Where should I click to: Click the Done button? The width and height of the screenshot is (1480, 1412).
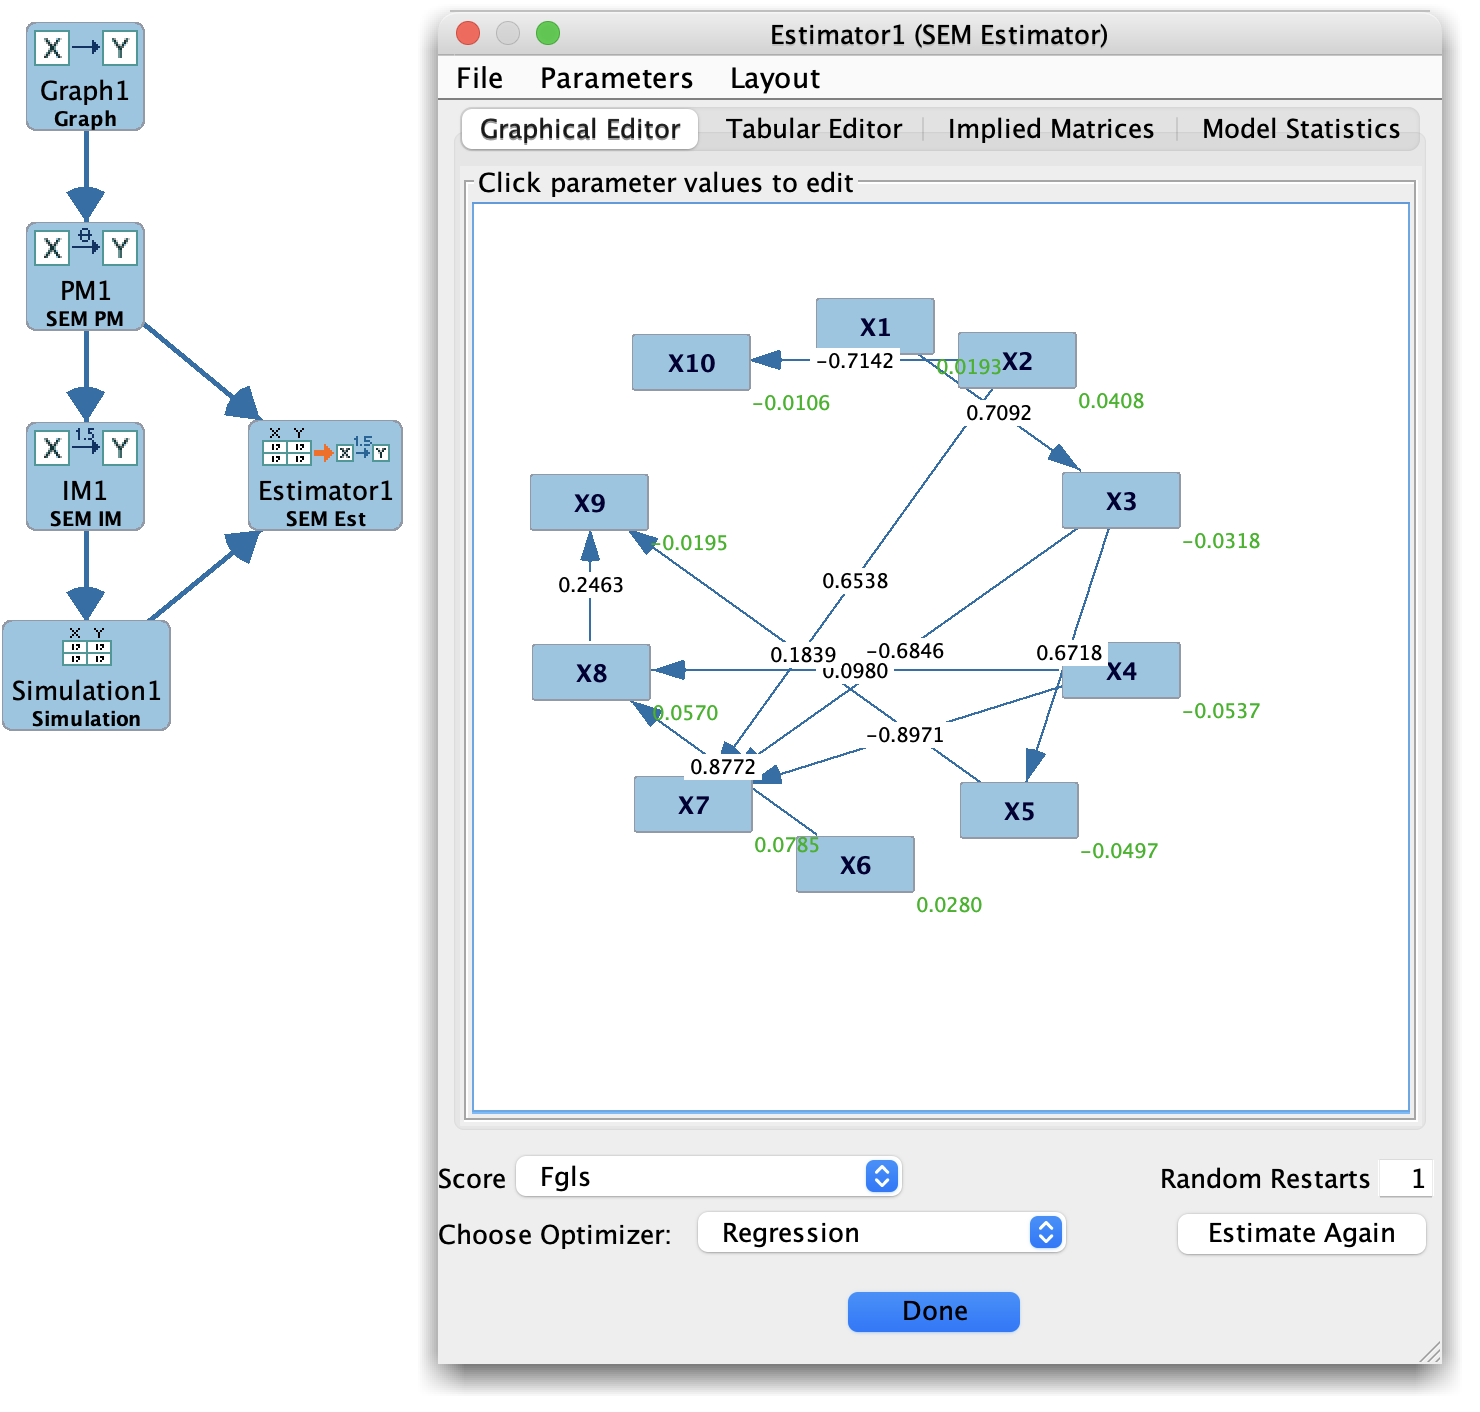(934, 1311)
